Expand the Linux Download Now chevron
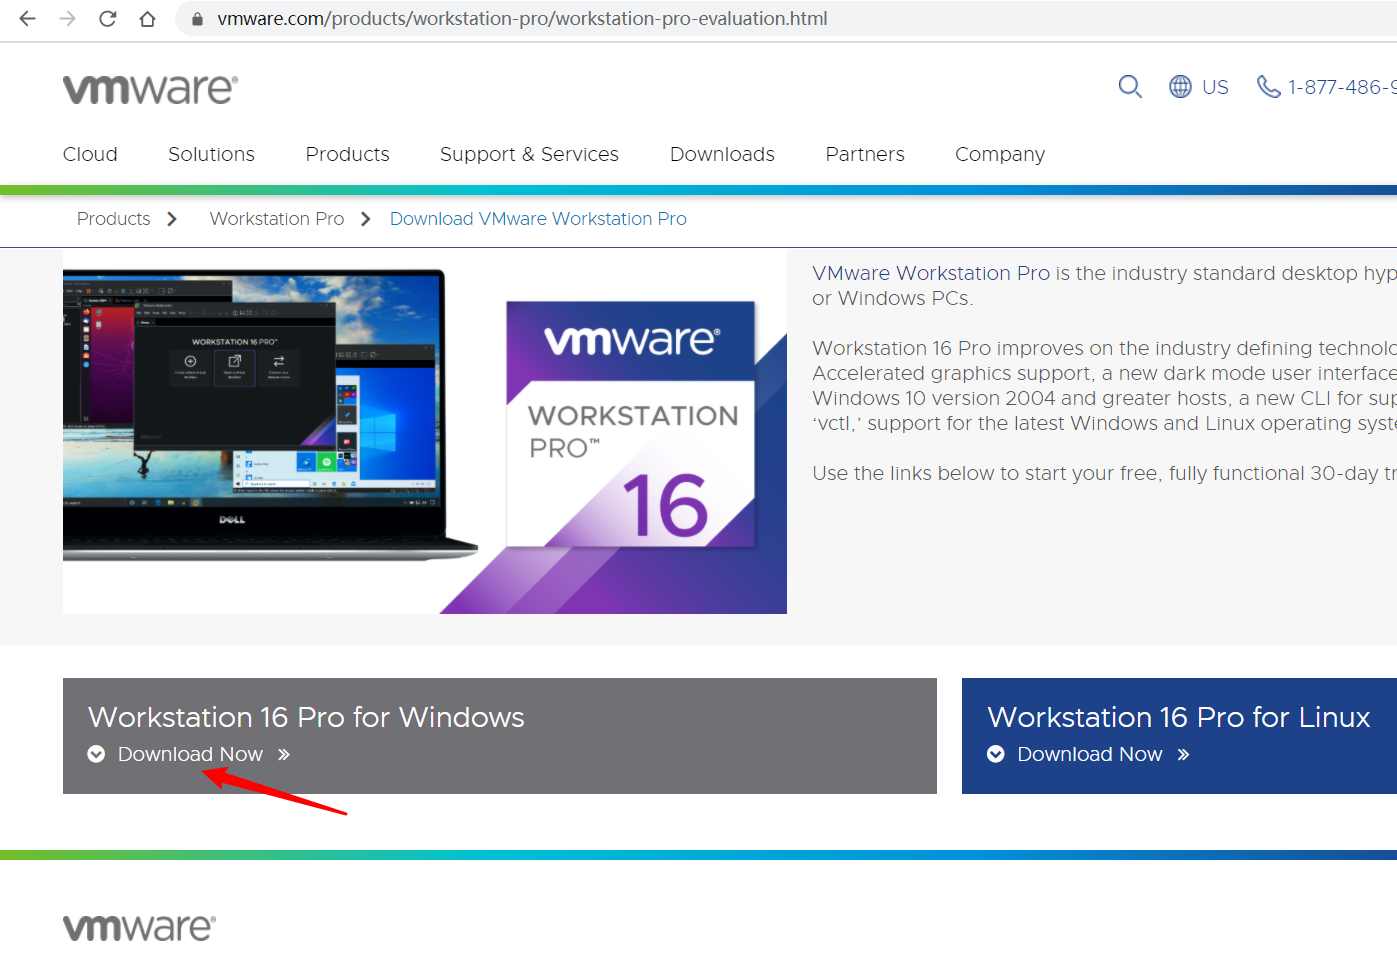1397x955 pixels. coord(996,754)
